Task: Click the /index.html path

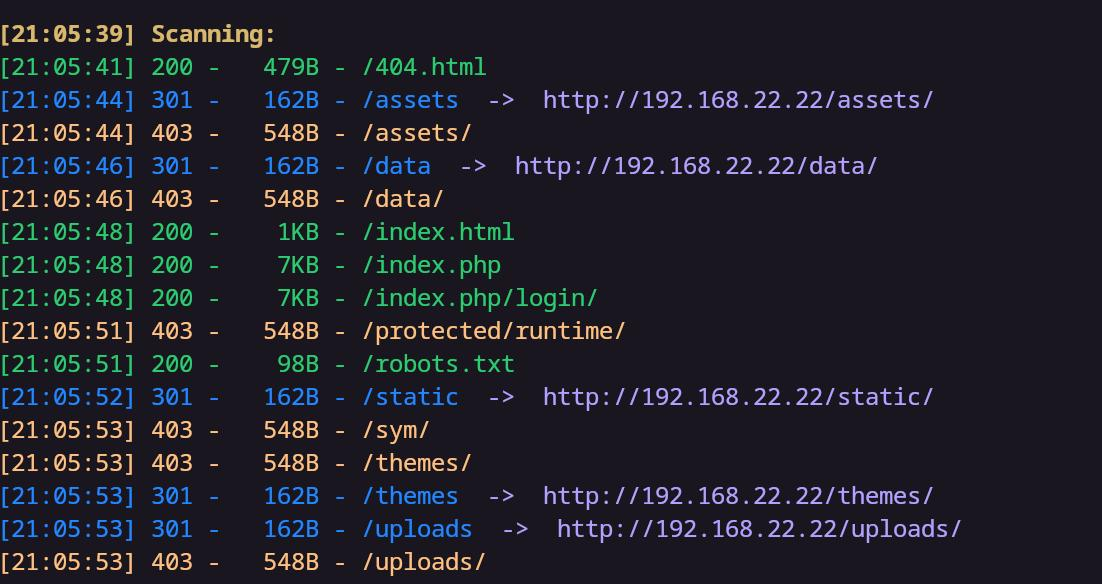Action: (x=438, y=232)
